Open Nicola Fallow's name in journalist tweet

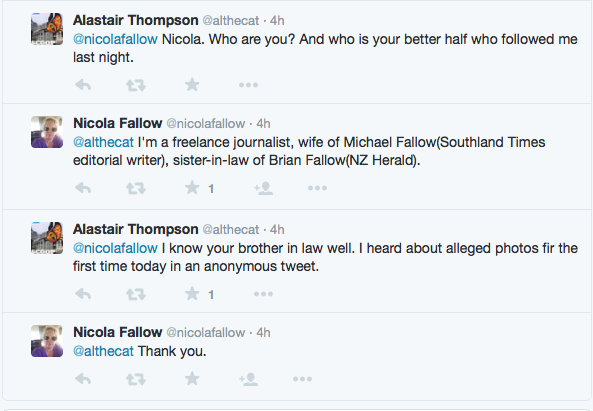[118, 123]
